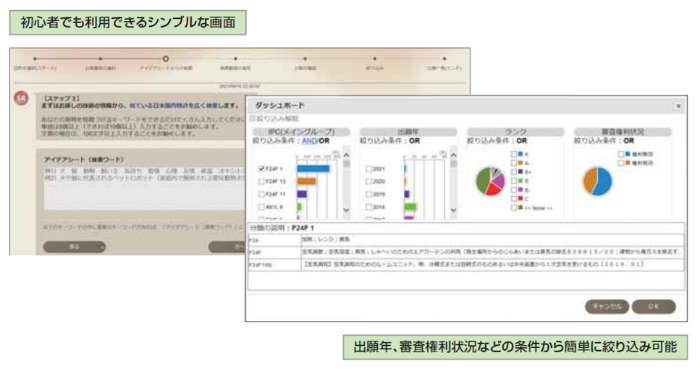Click the hollow current-step marker on the progress line

click(x=166, y=58)
